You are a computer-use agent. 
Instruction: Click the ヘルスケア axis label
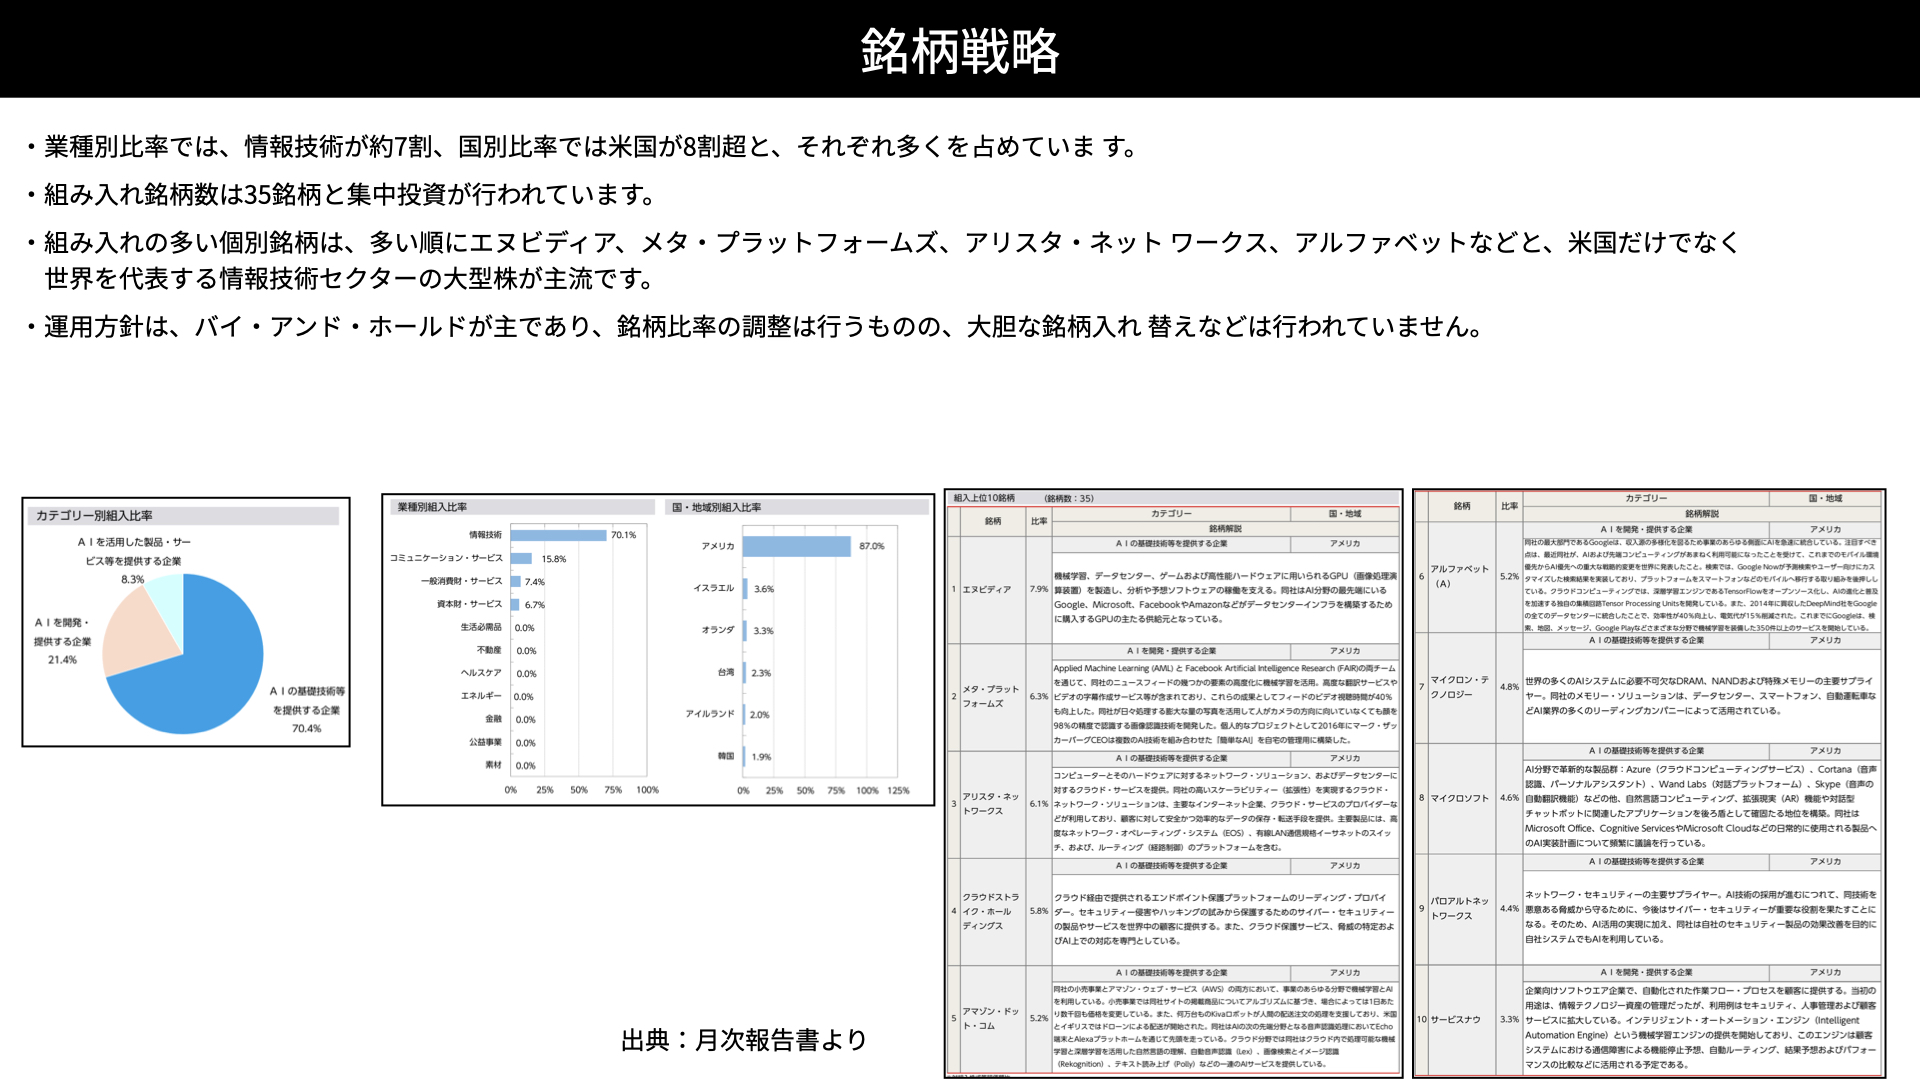coord(481,674)
